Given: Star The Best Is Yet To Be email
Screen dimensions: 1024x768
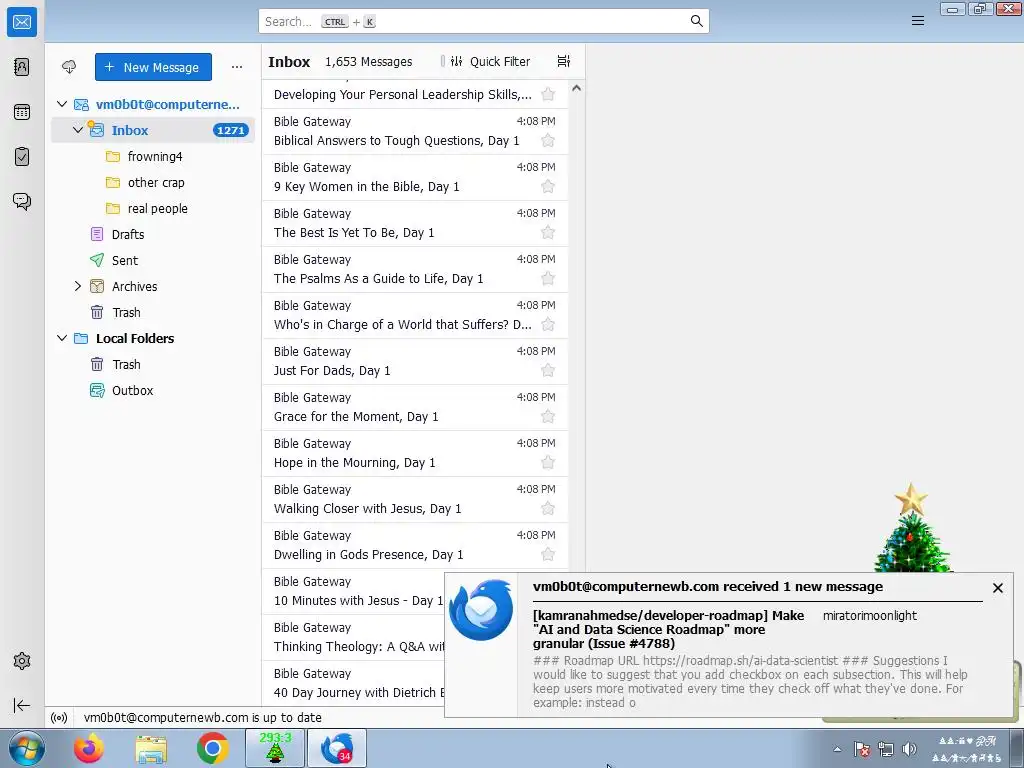Looking at the screenshot, I should click(548, 232).
